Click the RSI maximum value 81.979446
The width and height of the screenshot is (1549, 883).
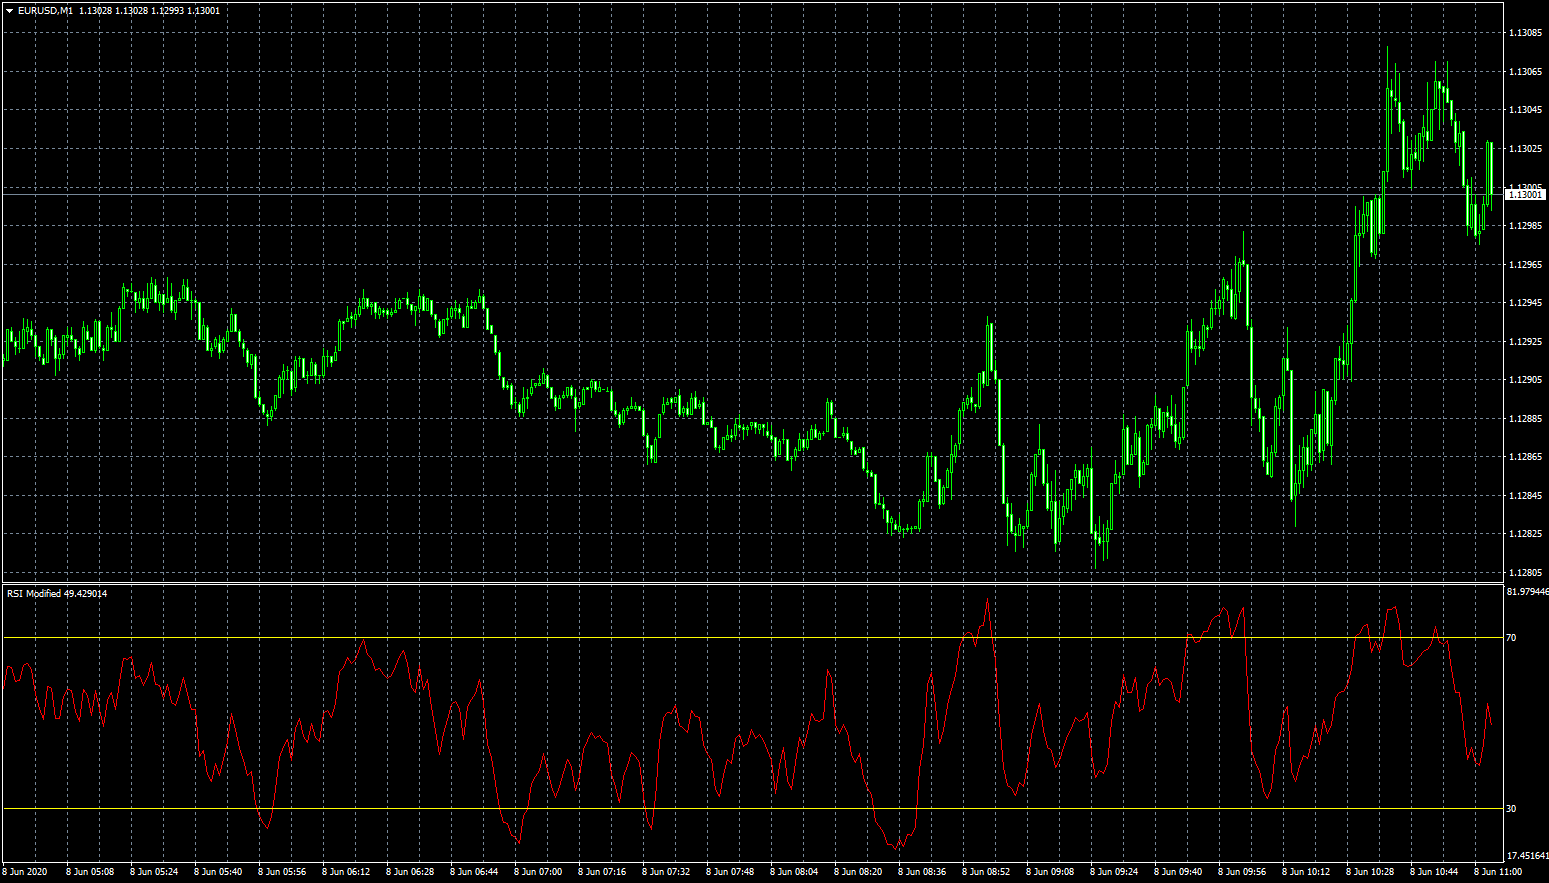point(1527,592)
